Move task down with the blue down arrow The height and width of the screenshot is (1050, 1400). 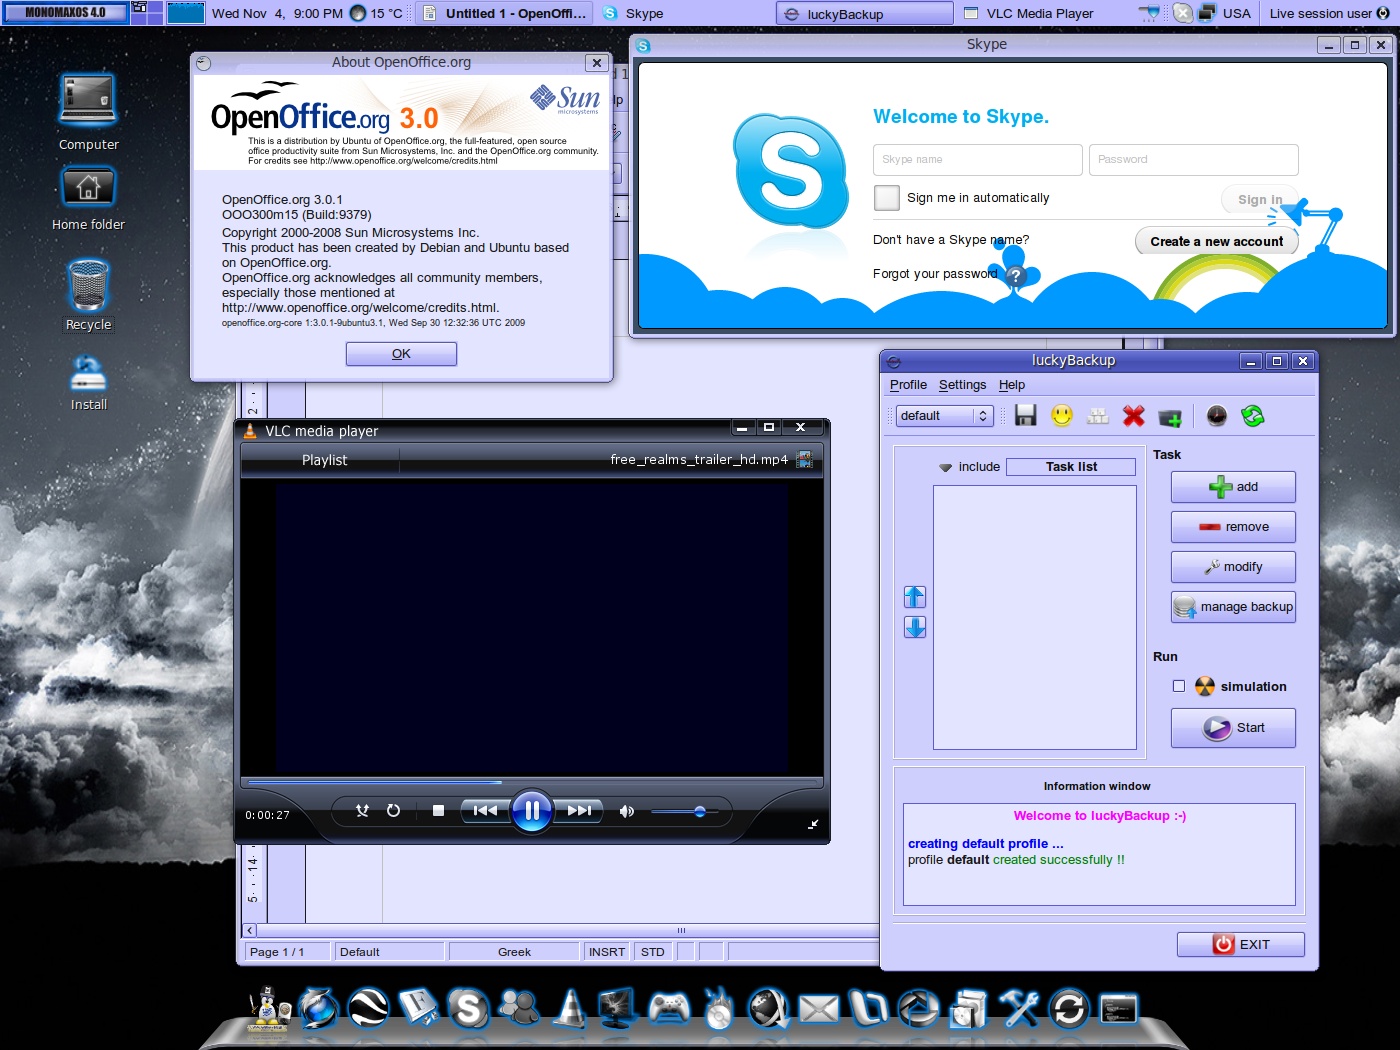pos(915,627)
